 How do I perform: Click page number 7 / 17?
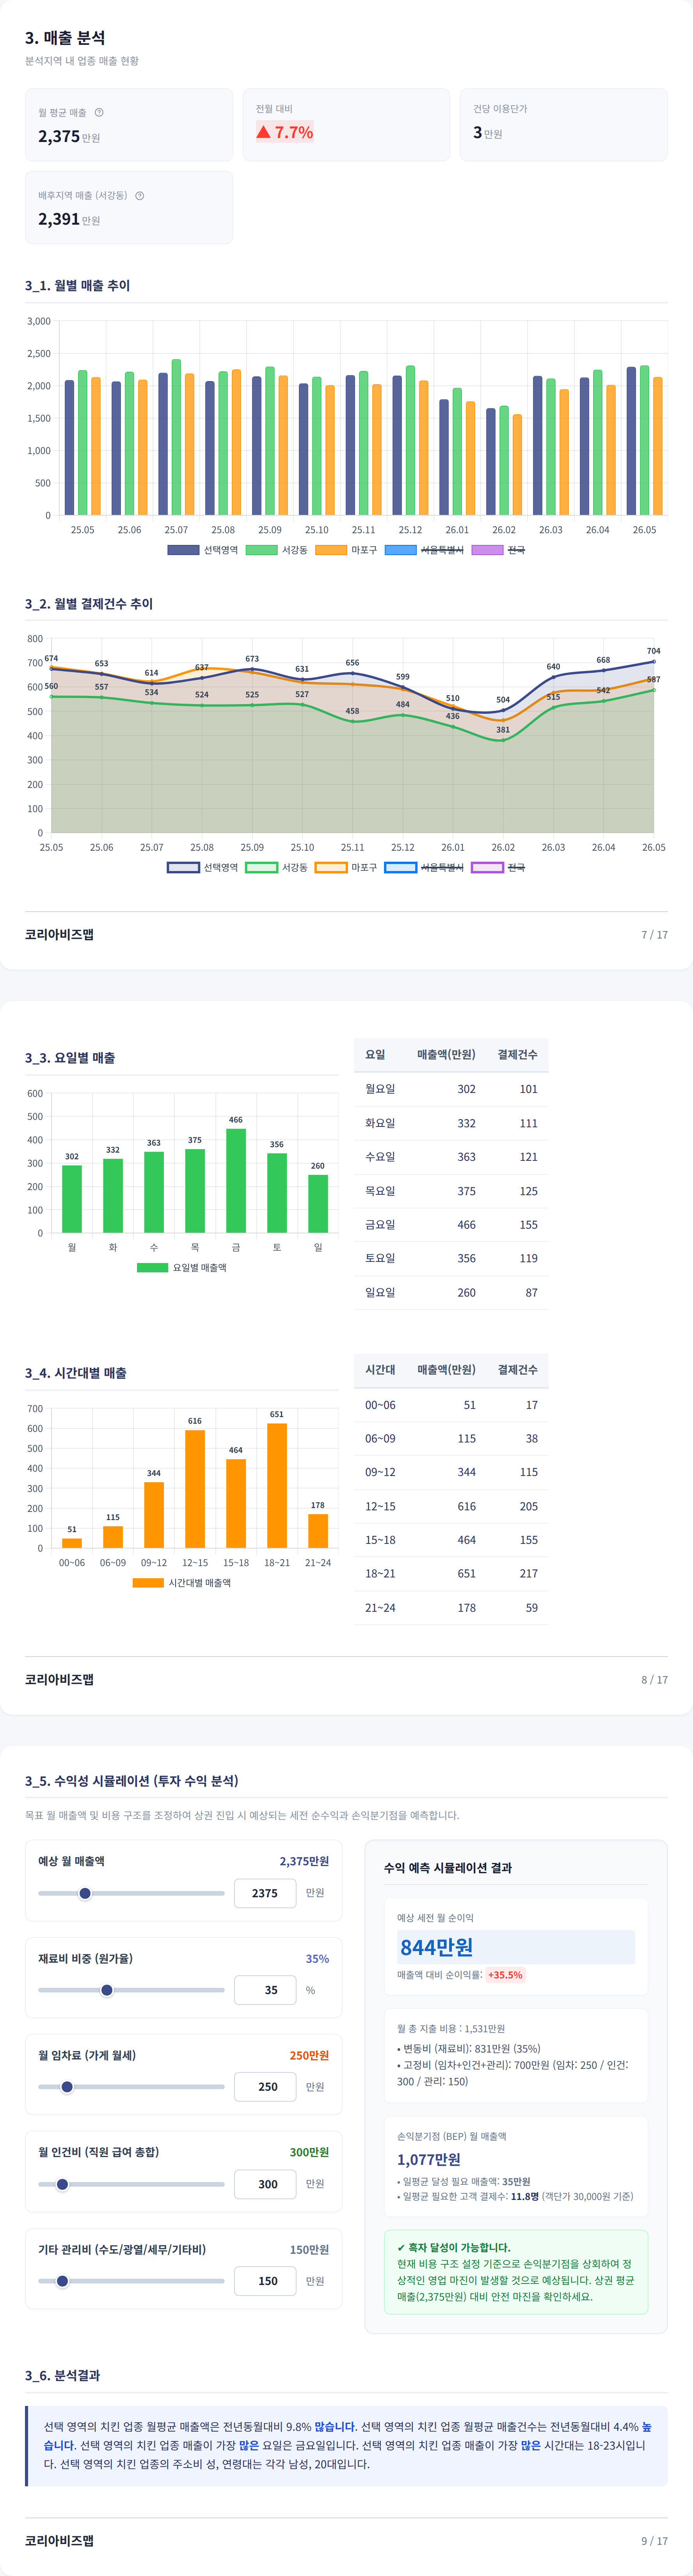(654, 935)
